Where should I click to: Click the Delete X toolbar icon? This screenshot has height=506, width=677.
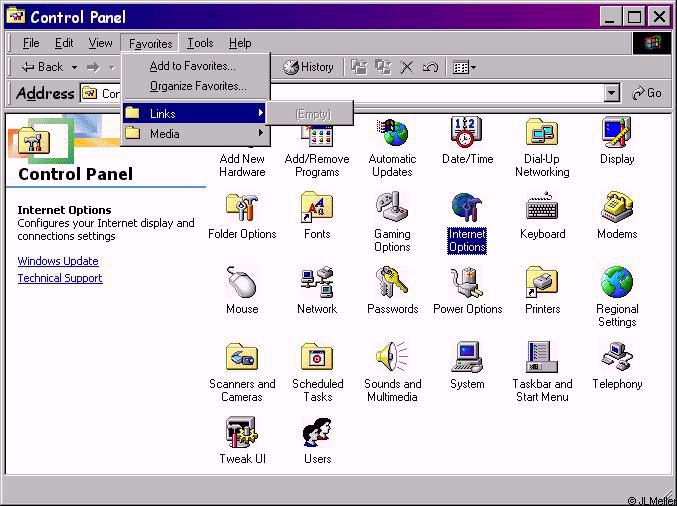coord(407,67)
